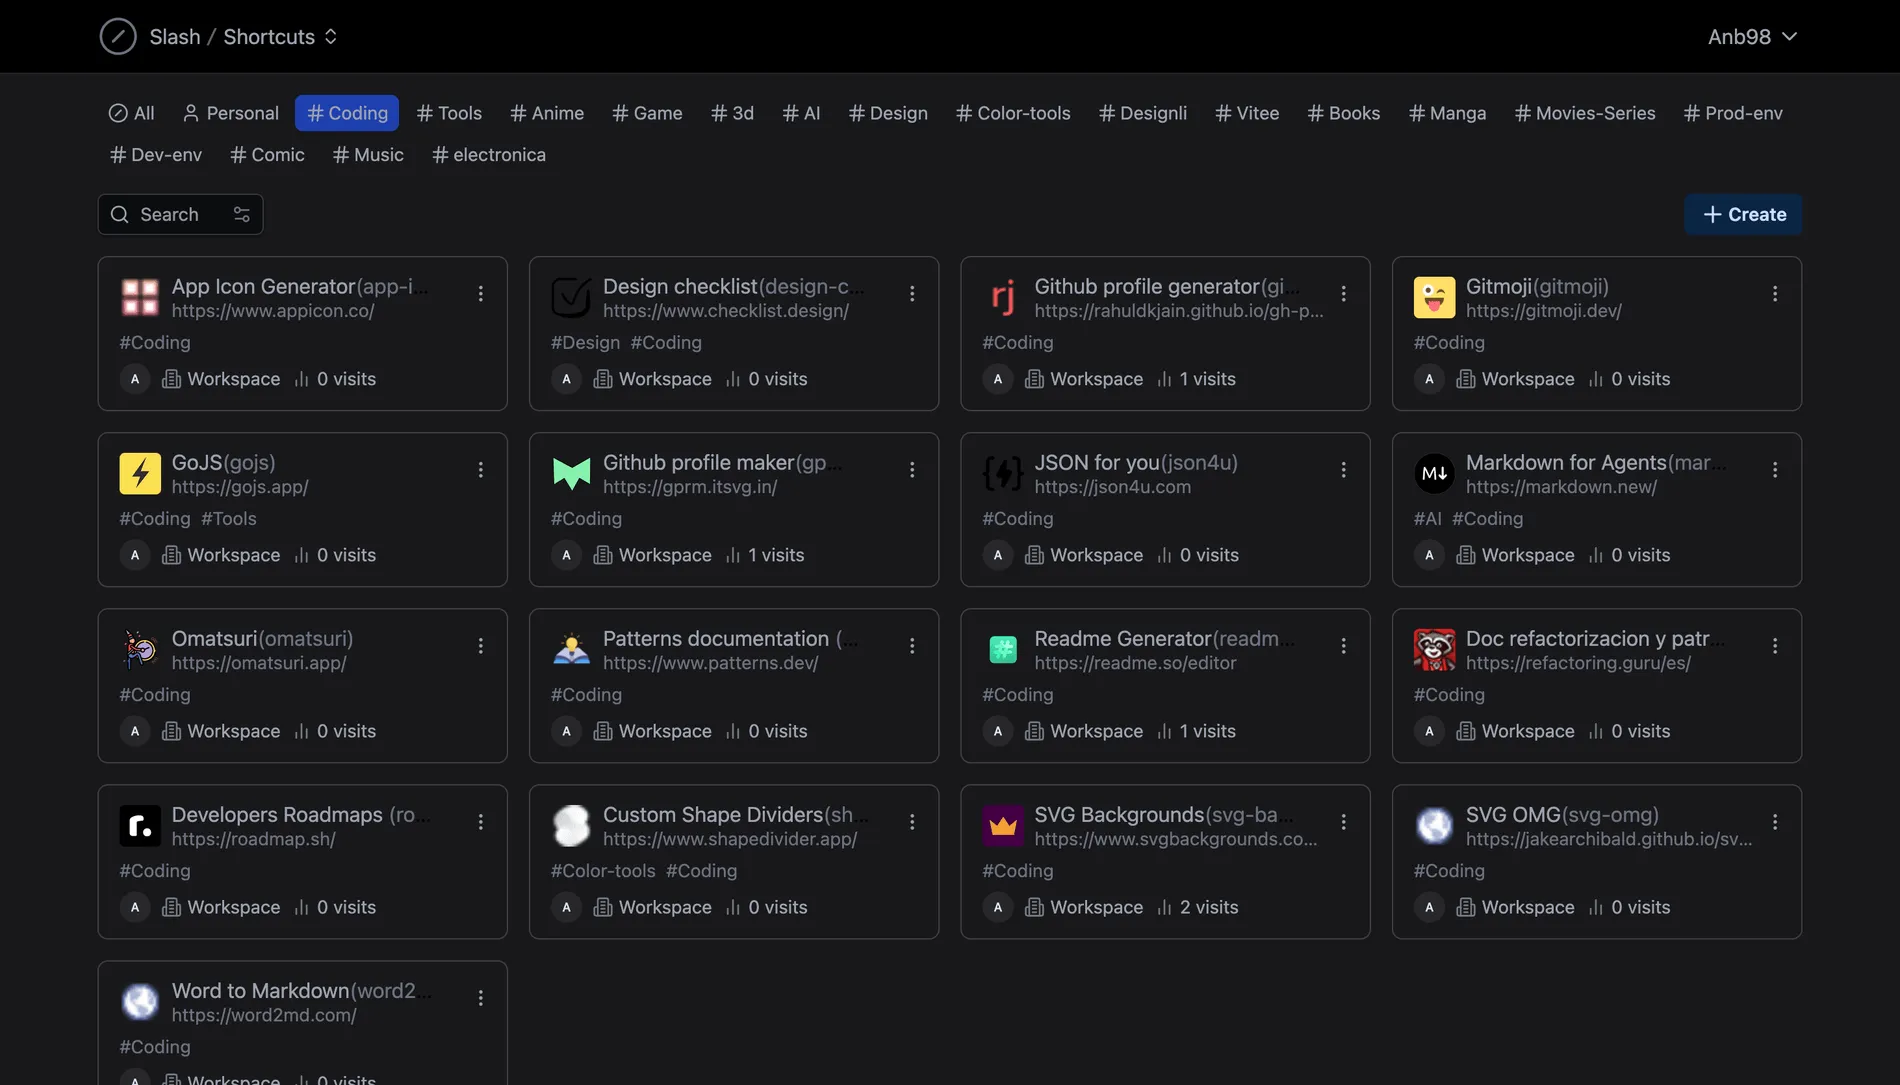Open search filter options icon

click(241, 215)
